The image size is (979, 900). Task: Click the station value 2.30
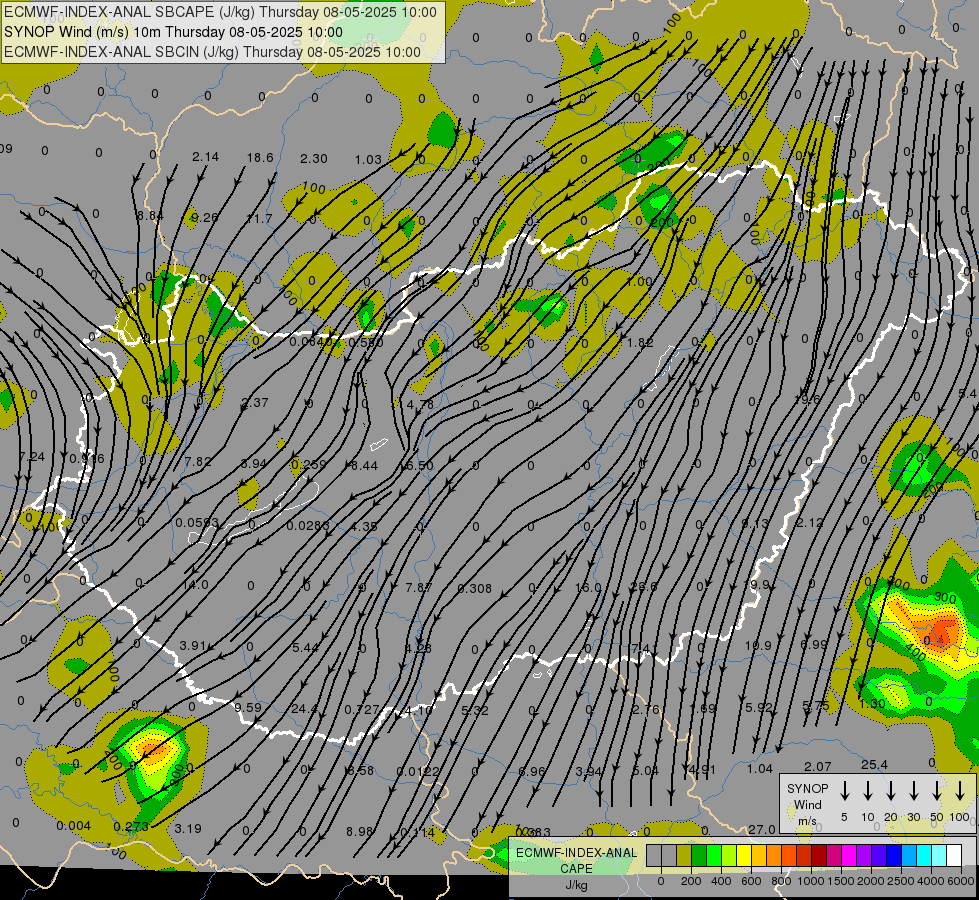(313, 159)
